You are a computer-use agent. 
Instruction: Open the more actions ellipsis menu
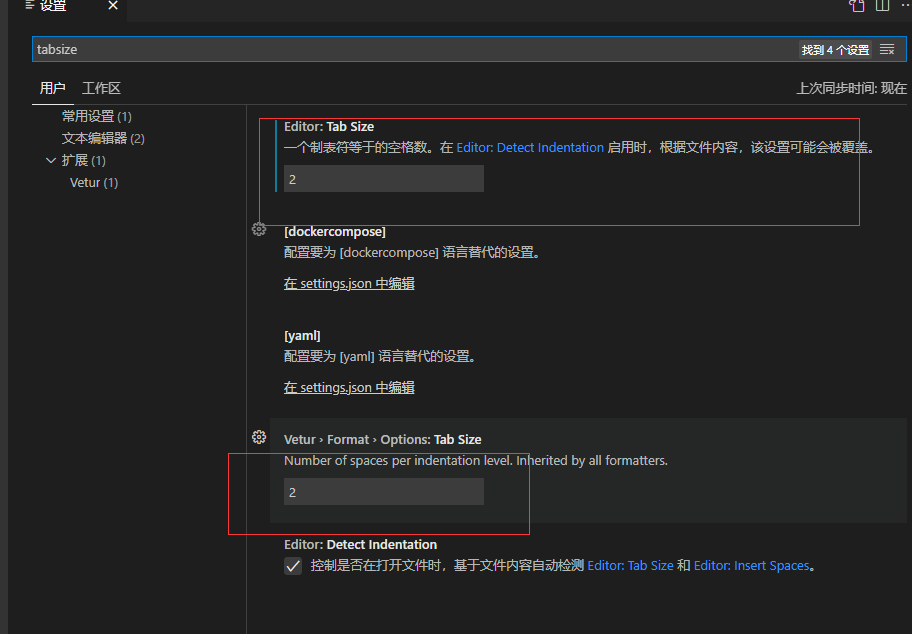[905, 6]
